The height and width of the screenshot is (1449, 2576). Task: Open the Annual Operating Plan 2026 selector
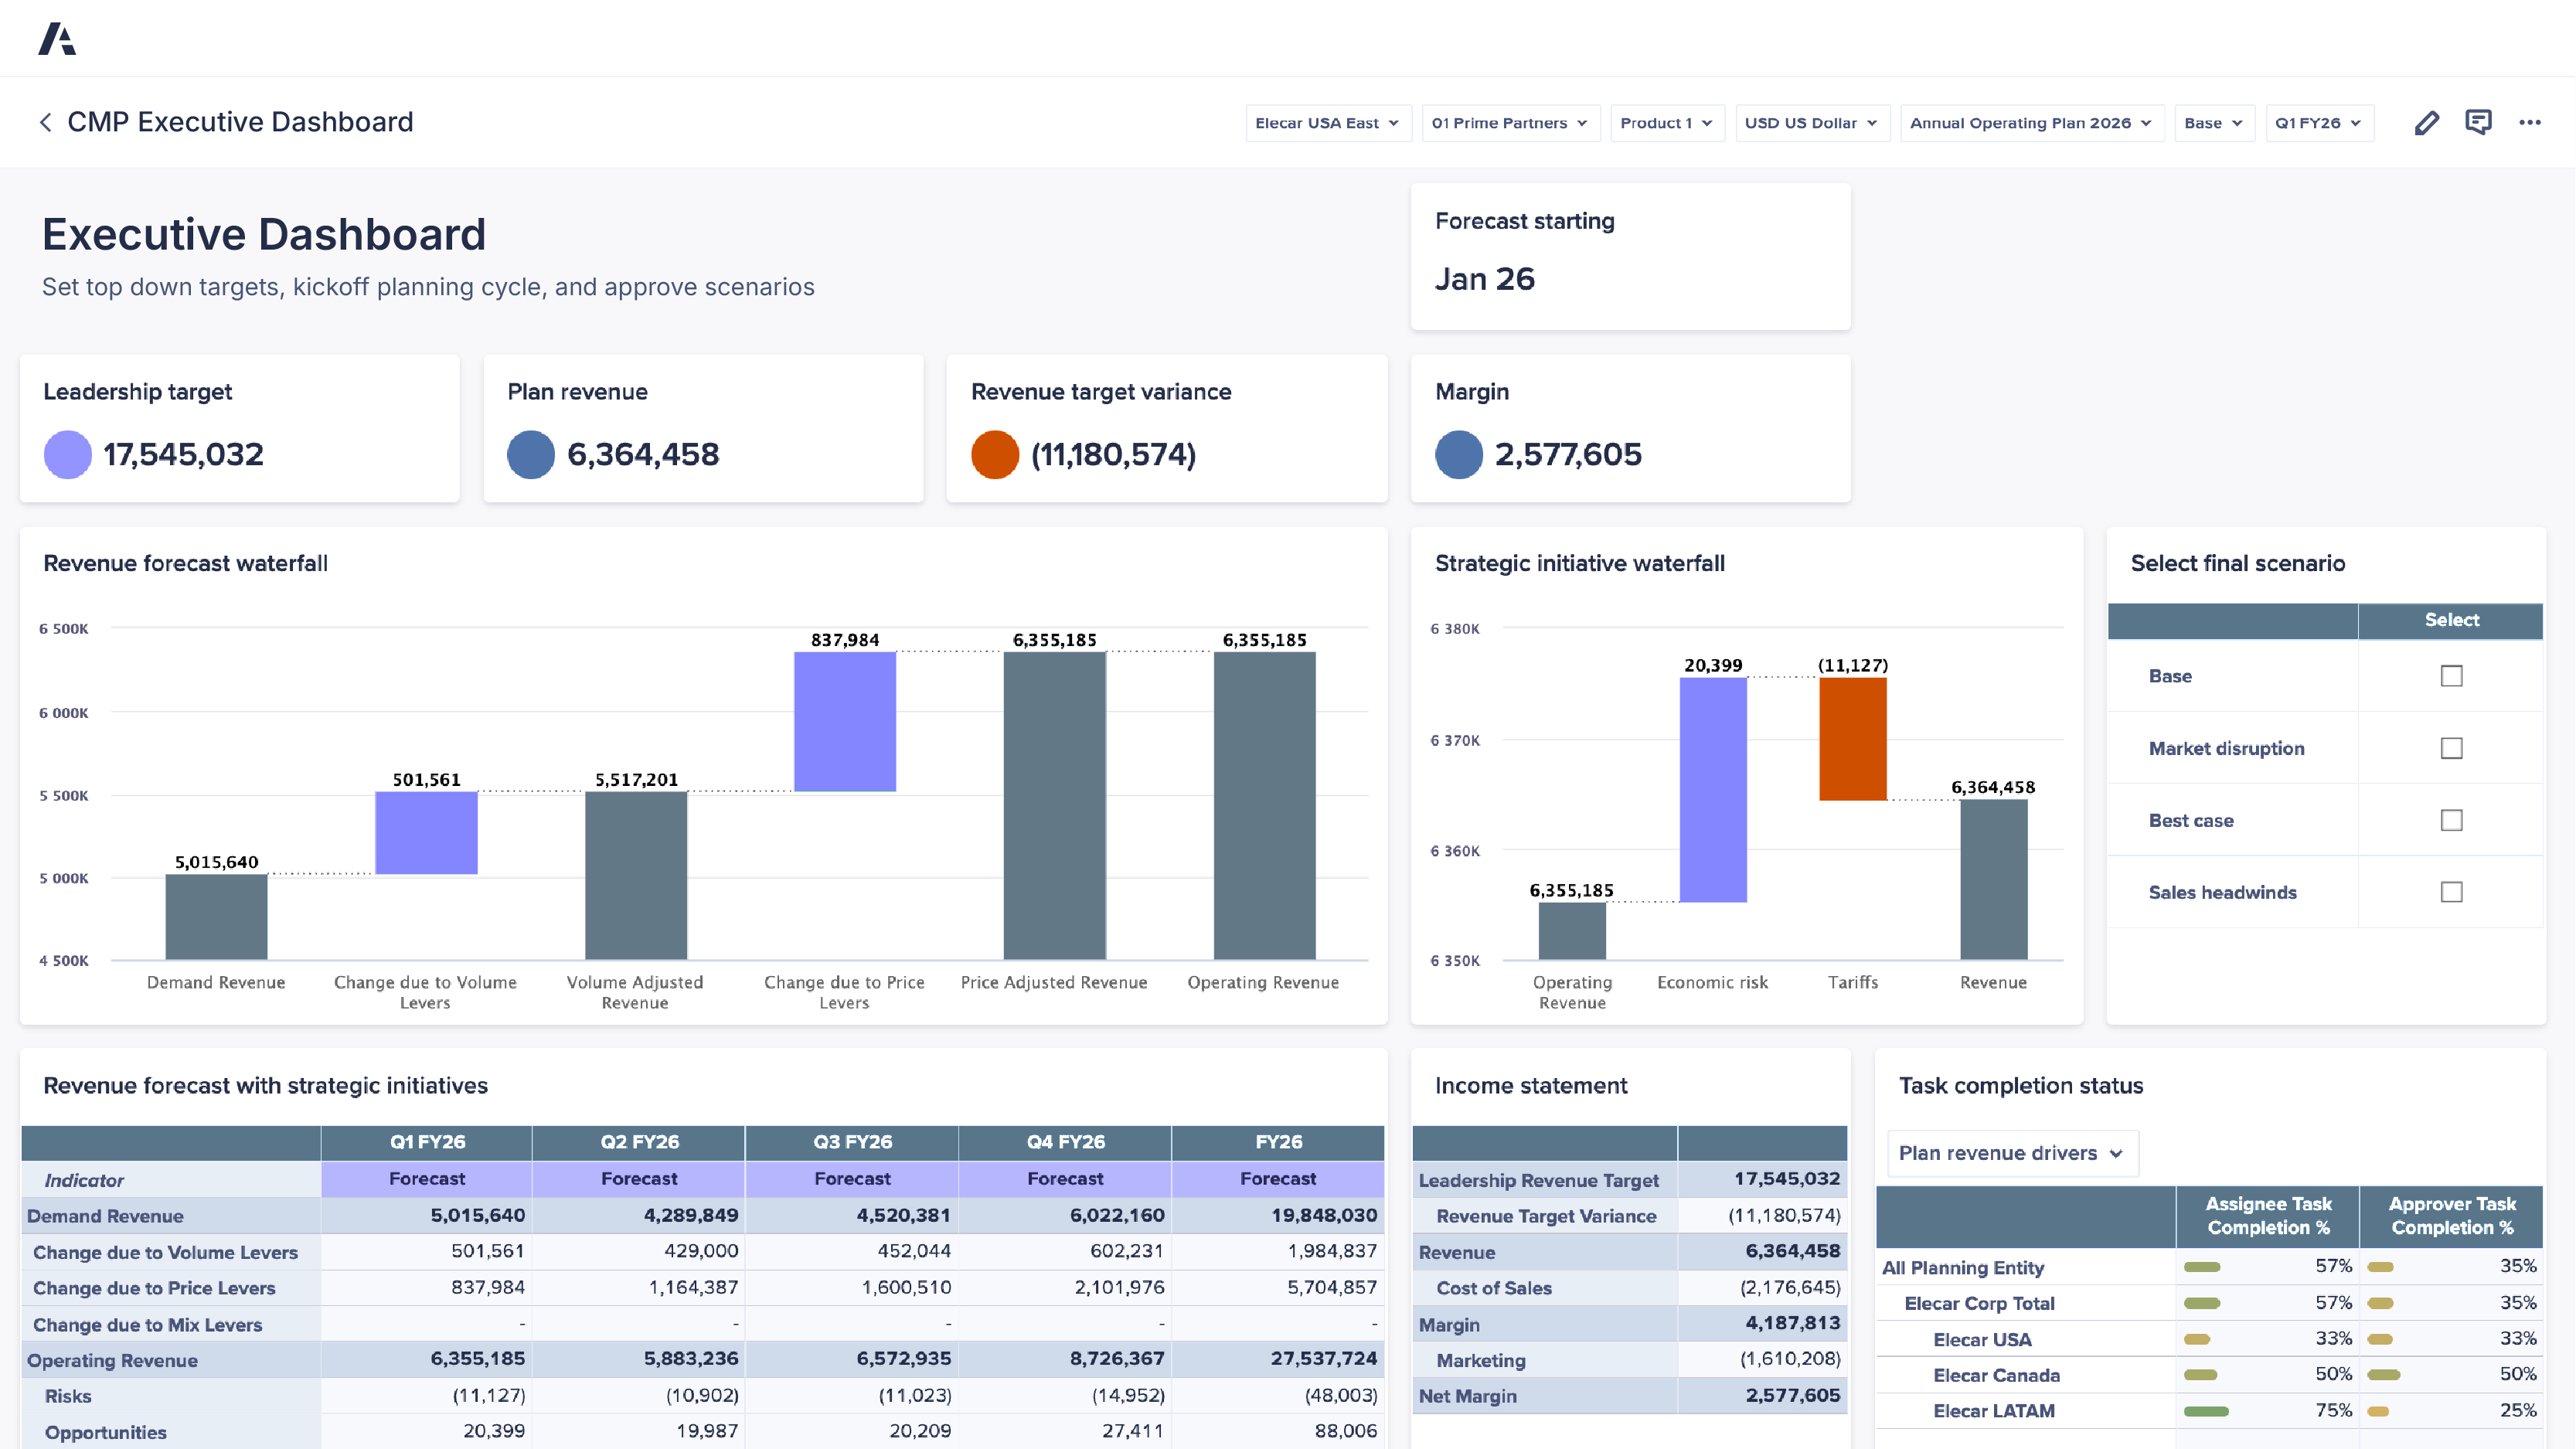(x=2032, y=122)
